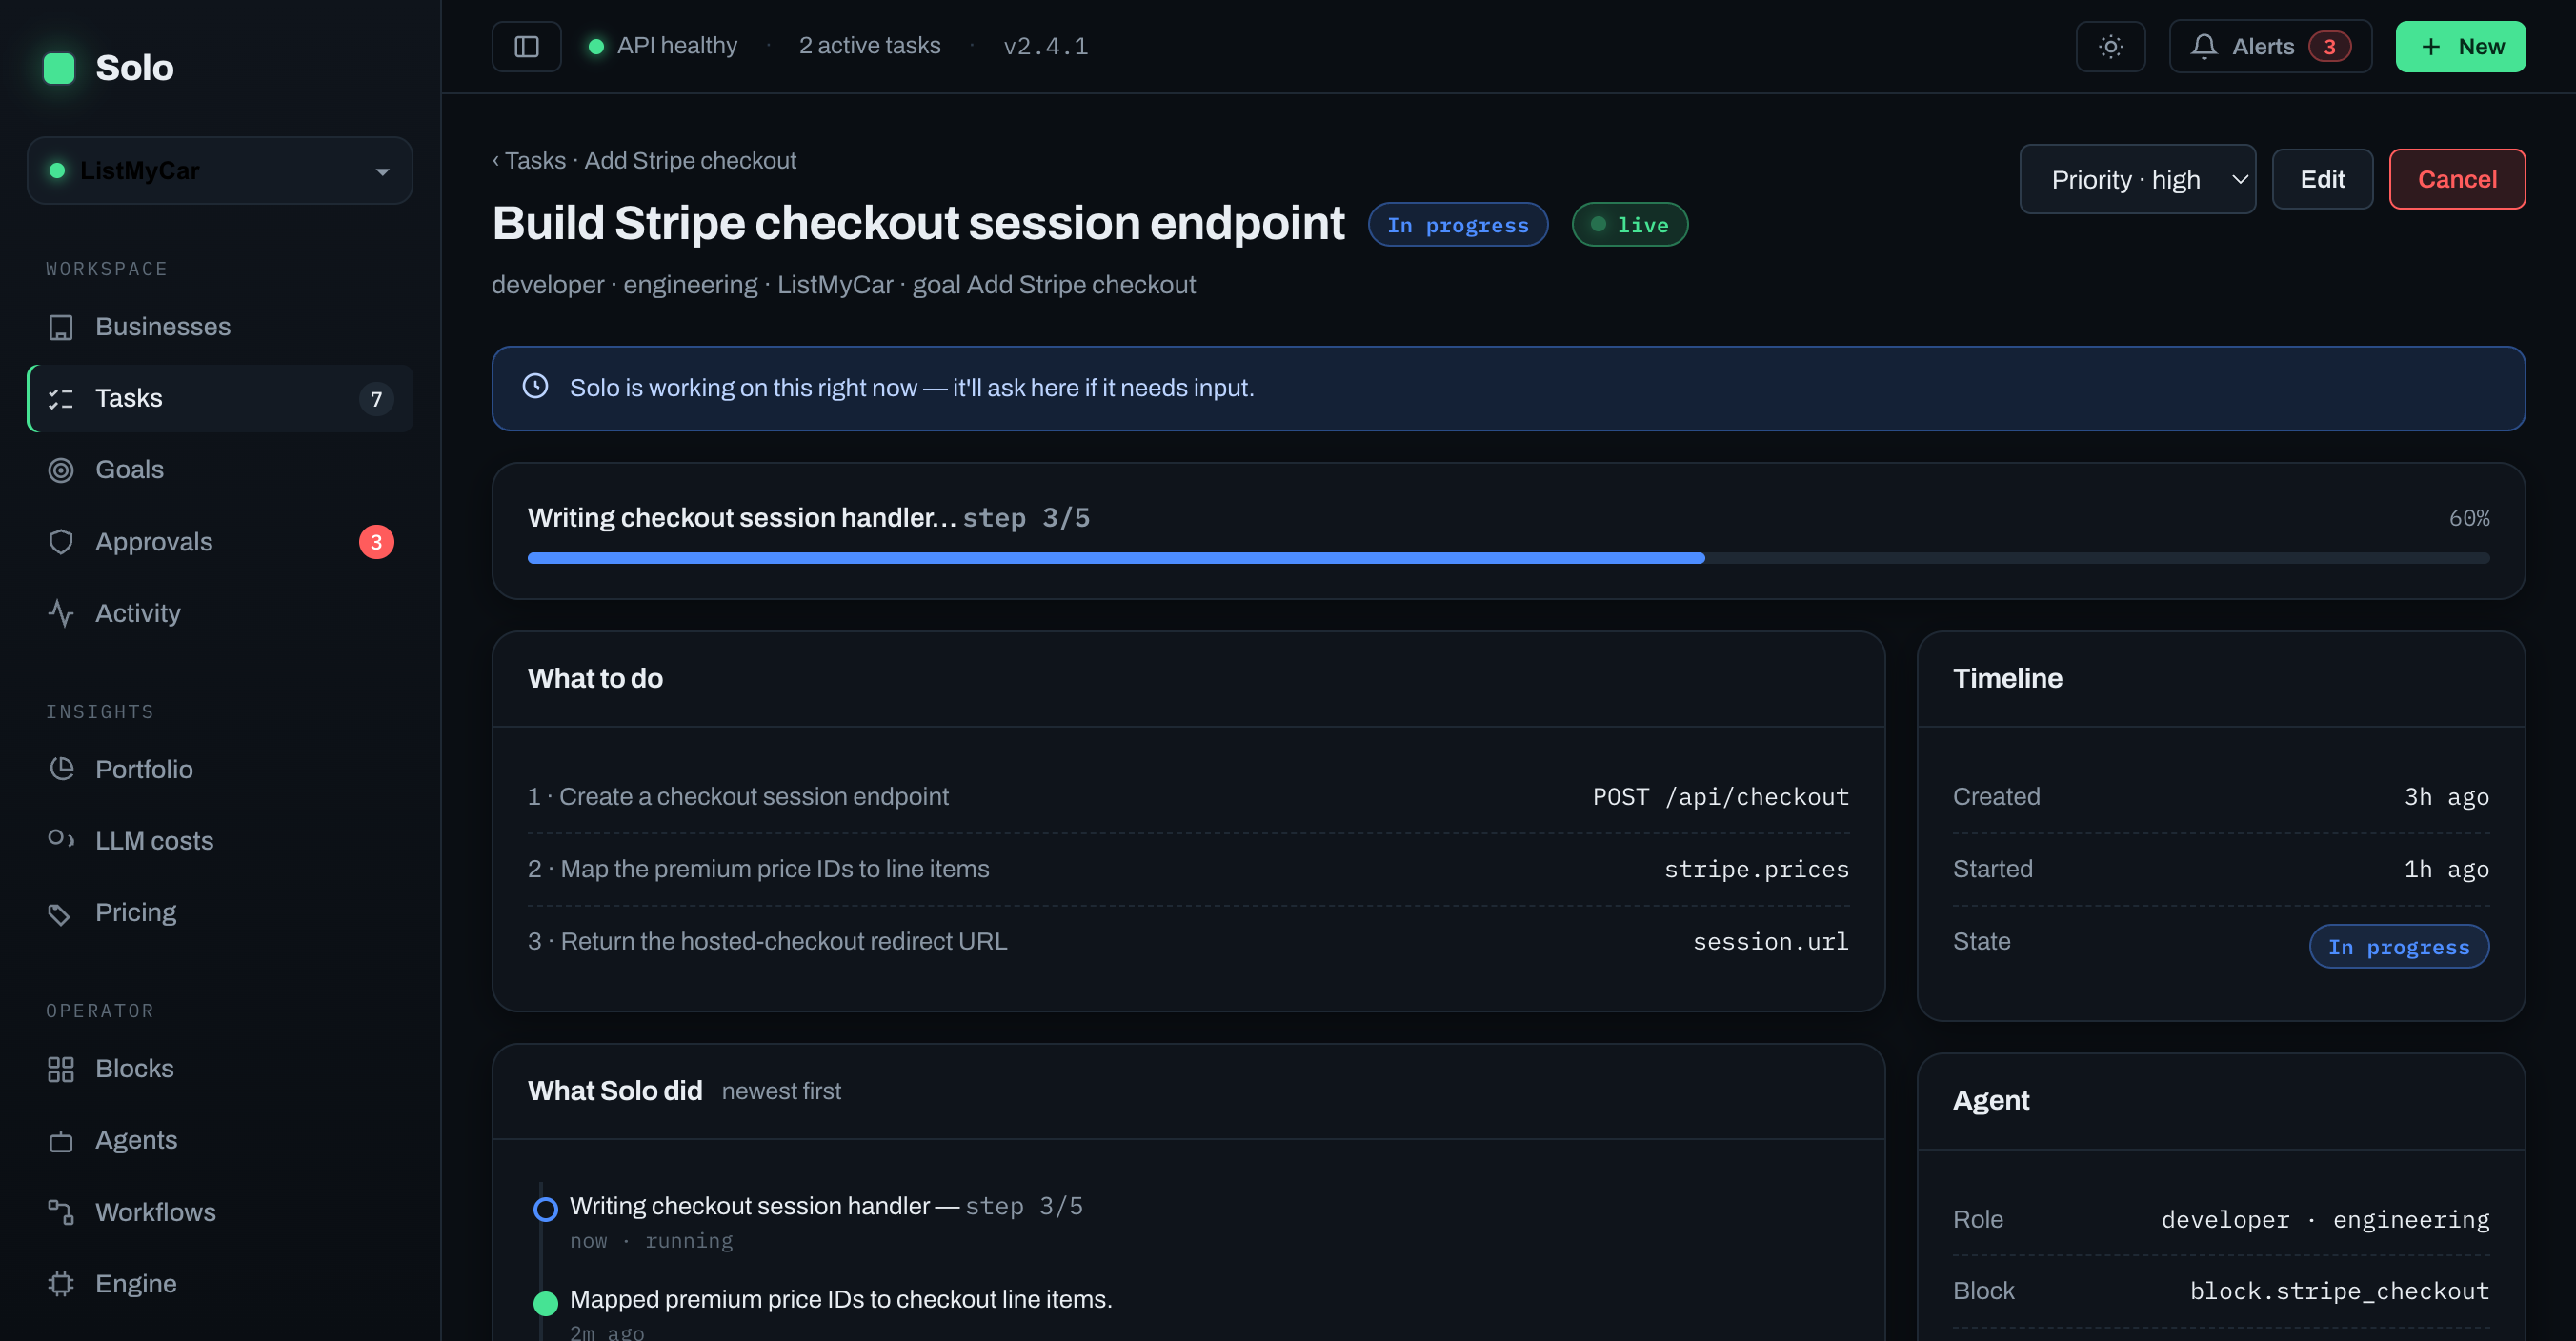Open Goals section

219,470
